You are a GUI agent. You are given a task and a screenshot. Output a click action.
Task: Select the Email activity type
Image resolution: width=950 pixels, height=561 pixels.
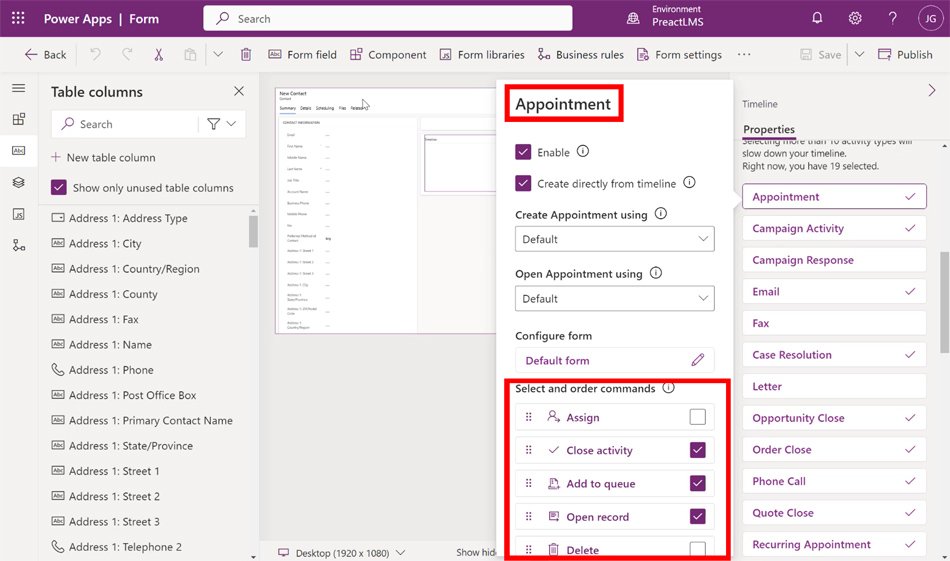tap(834, 291)
